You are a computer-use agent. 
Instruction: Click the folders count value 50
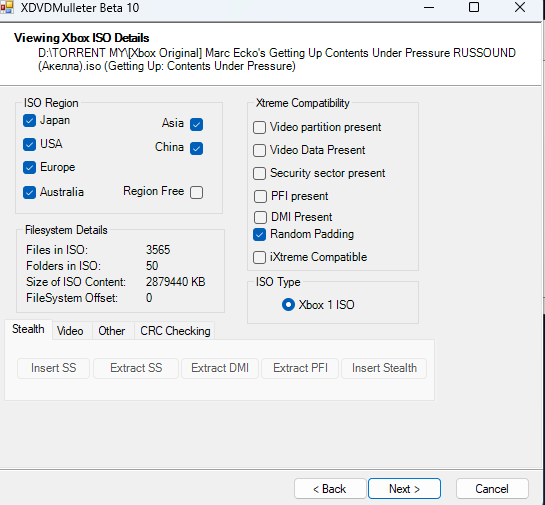[152, 266]
